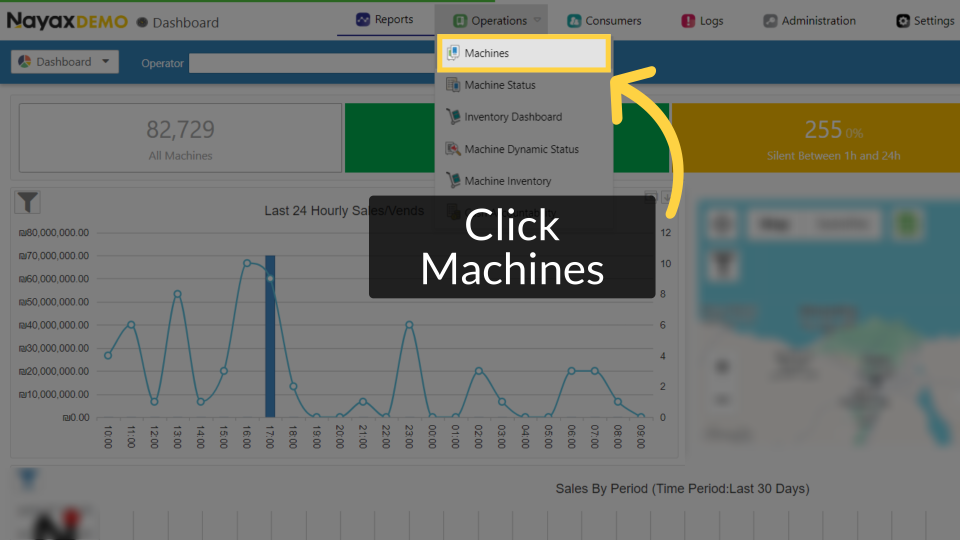Image resolution: width=960 pixels, height=540 pixels.
Task: Click the 17:00 bar in hourly chart
Action: point(270,336)
